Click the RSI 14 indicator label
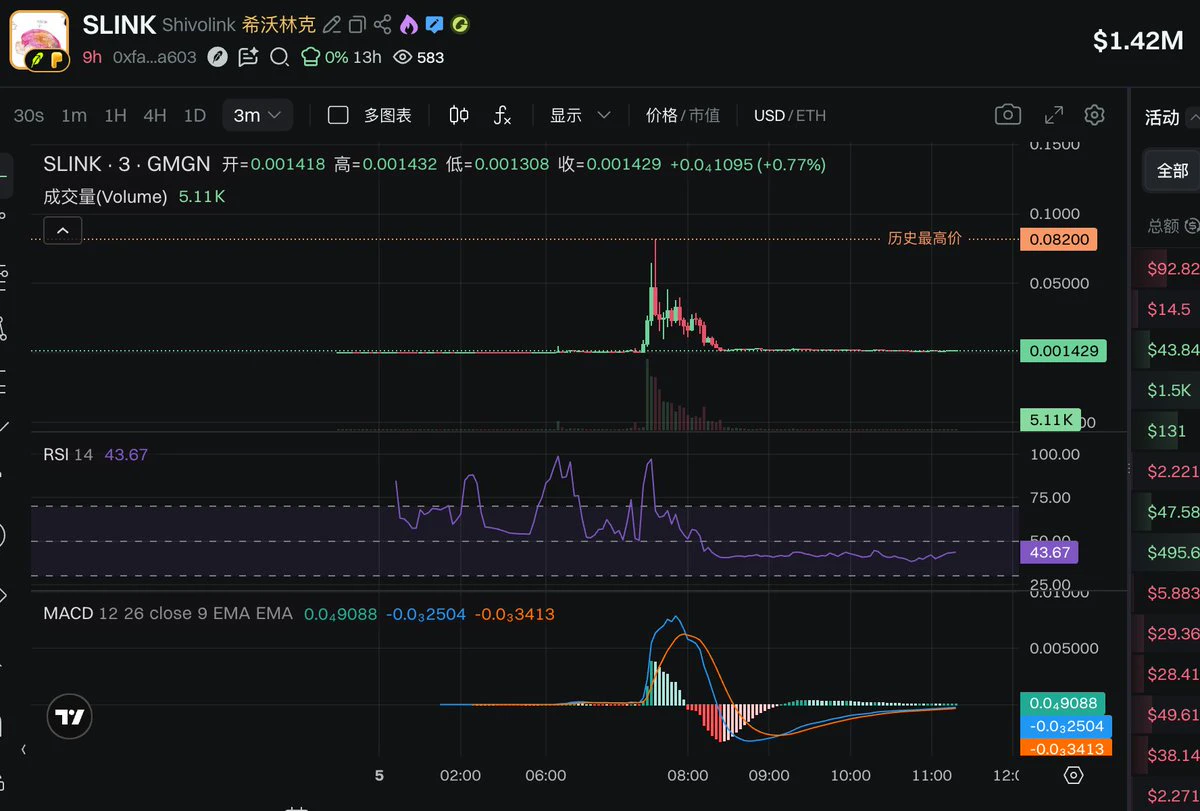Image resolution: width=1200 pixels, height=811 pixels. [x=68, y=454]
